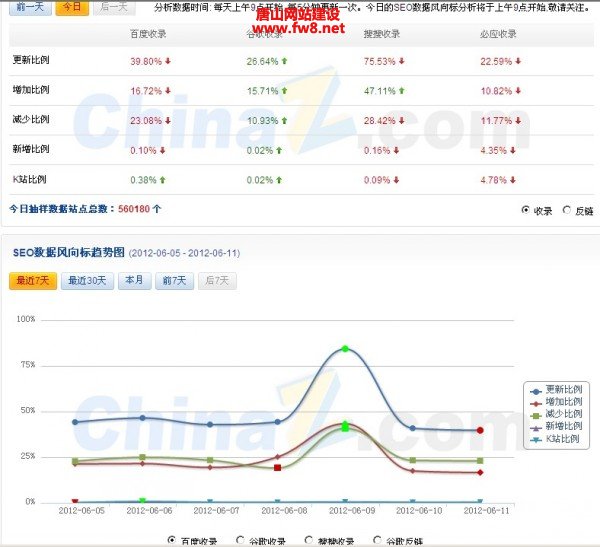
Task: Select the 今日 (today) button
Action: pyautogui.click(x=72, y=8)
